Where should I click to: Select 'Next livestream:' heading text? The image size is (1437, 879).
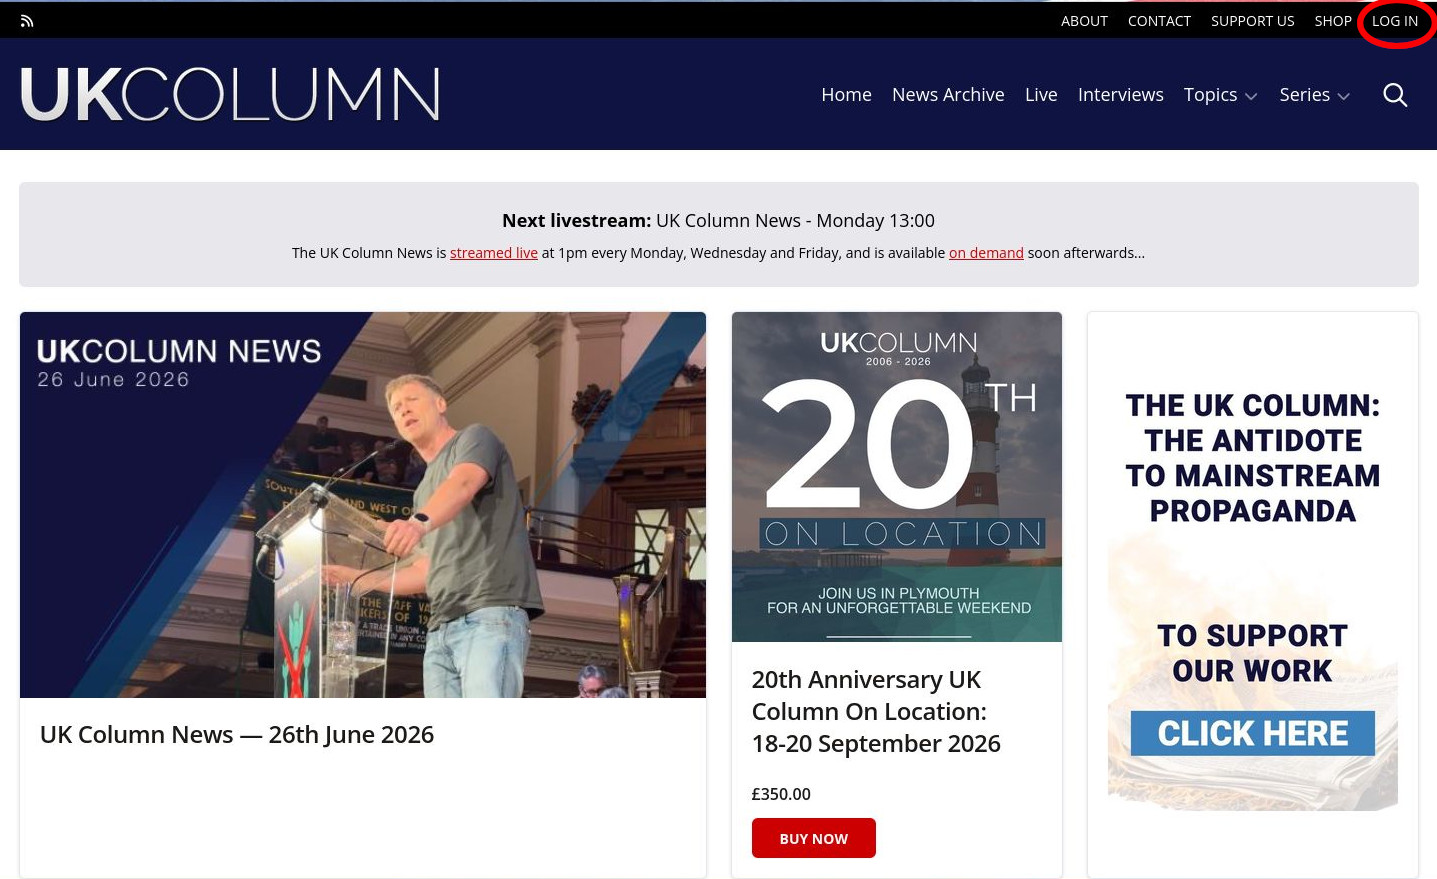pyautogui.click(x=576, y=220)
